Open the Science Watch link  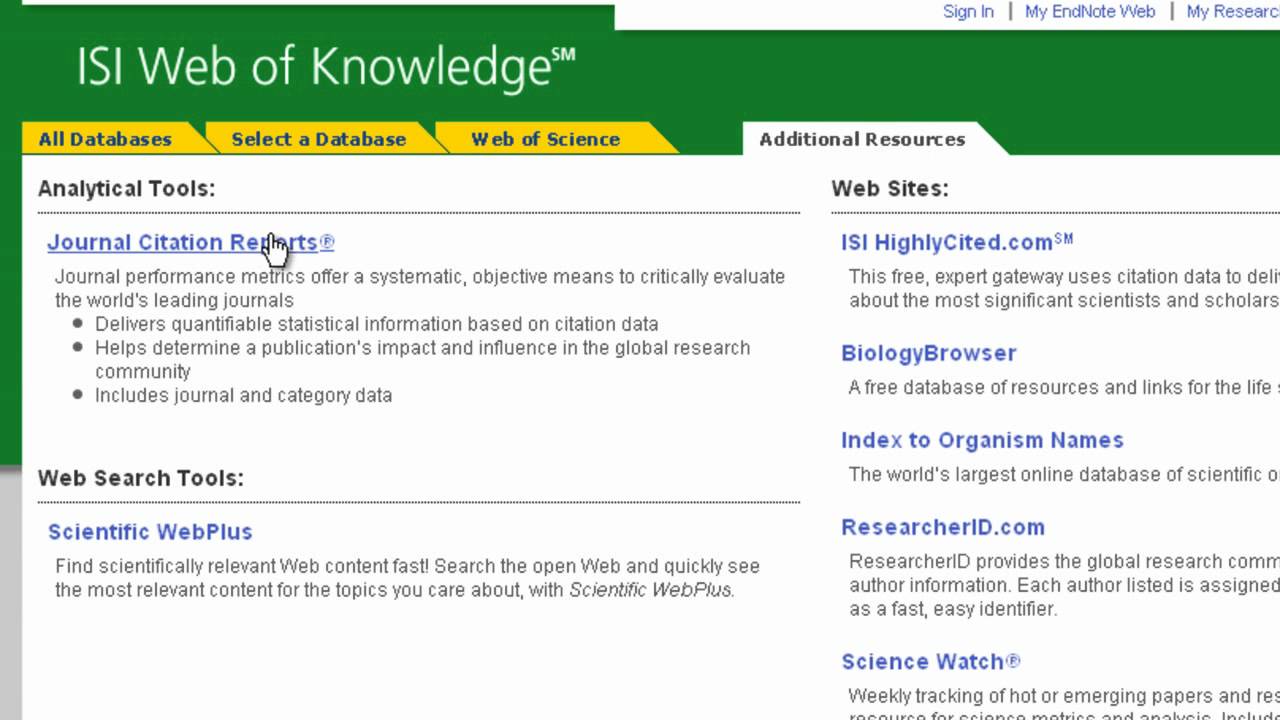[930, 662]
